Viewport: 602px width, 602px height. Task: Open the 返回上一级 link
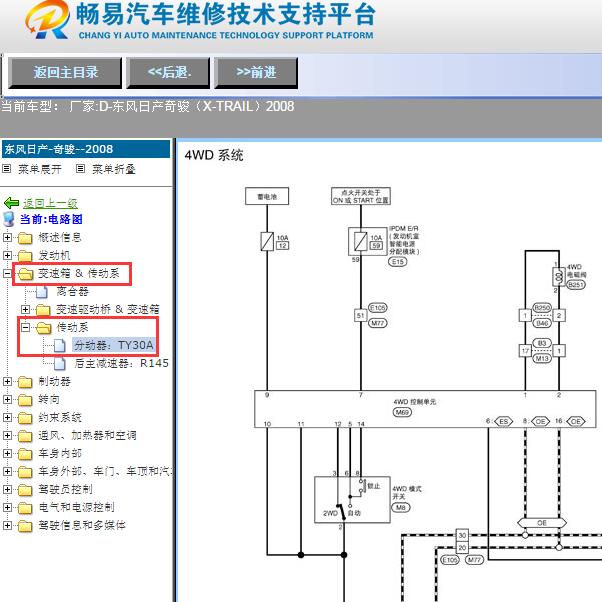[x=50, y=203]
